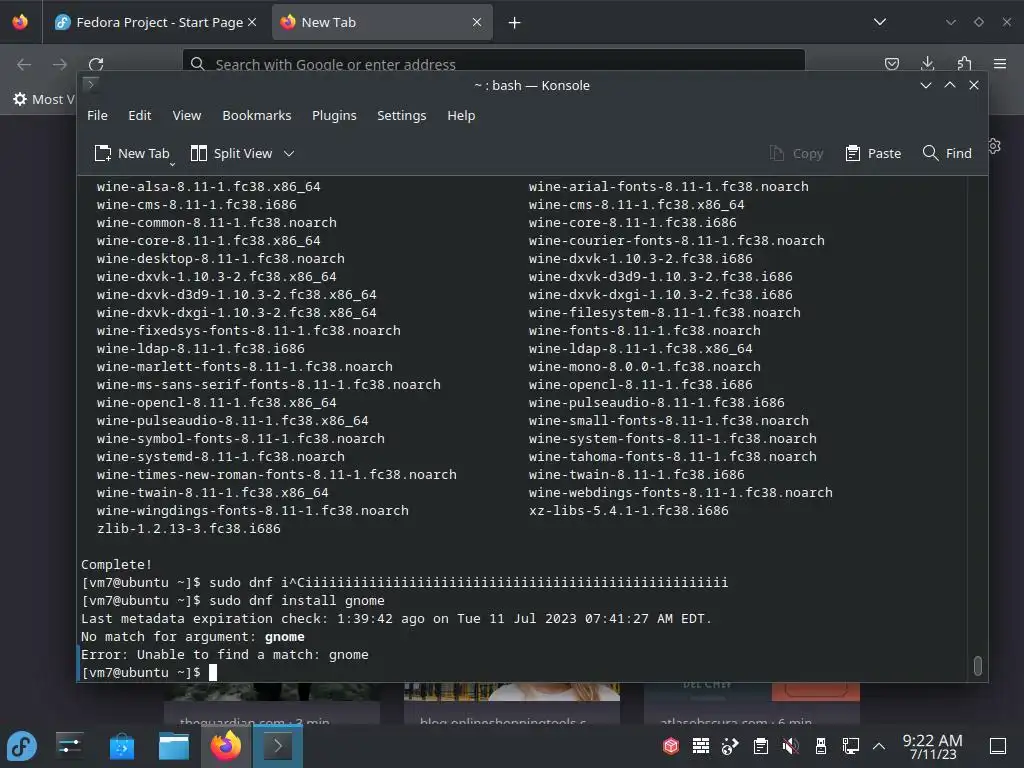1024x768 pixels.
Task: Click Firefox address search bar
Action: 494,63
